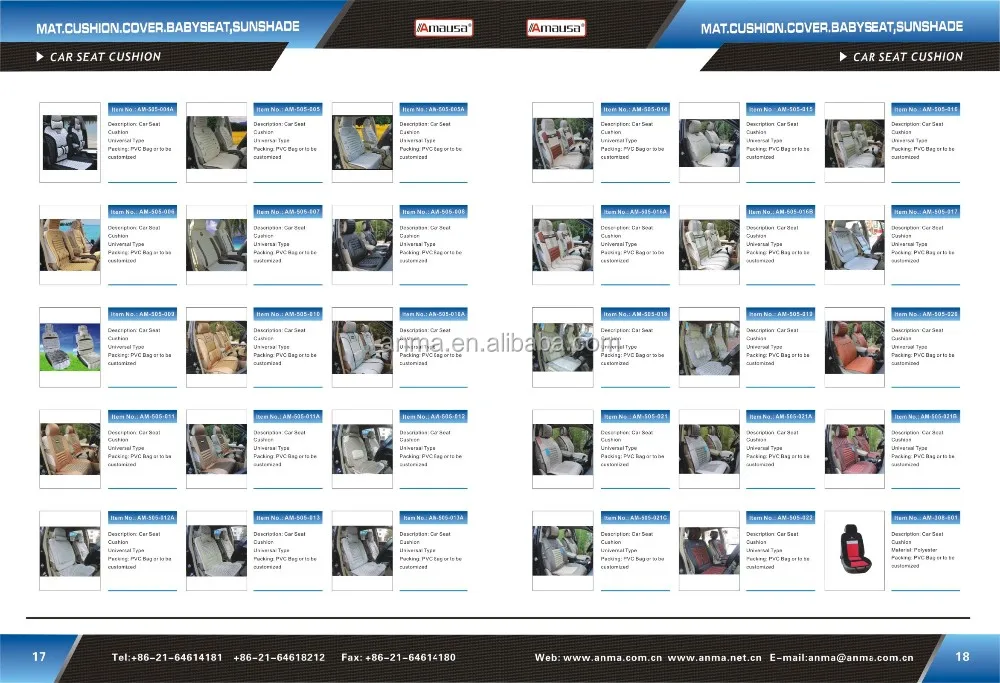Image resolution: width=1000 pixels, height=683 pixels.
Task: Click the triangle icon beside page 18's CAR SEAT CUSHION
Action: tap(843, 57)
